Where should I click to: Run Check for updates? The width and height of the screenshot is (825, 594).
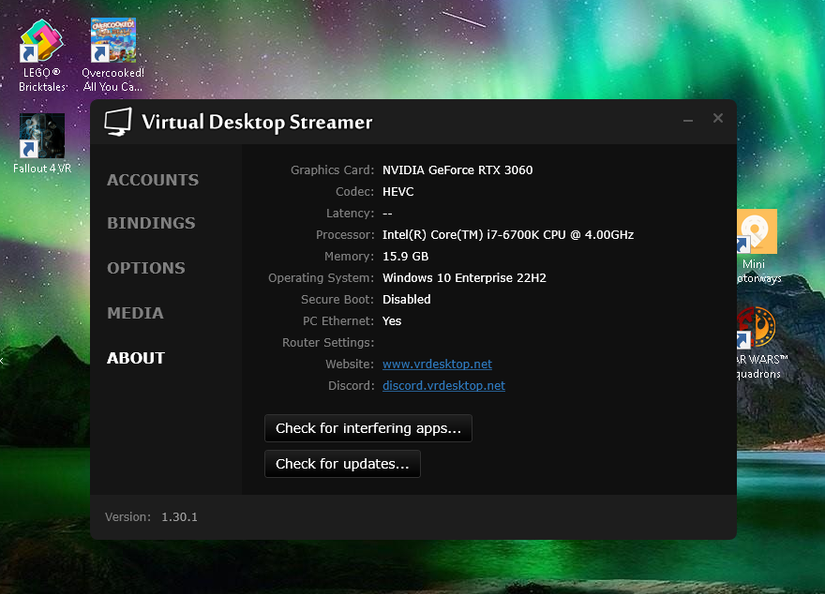point(342,463)
